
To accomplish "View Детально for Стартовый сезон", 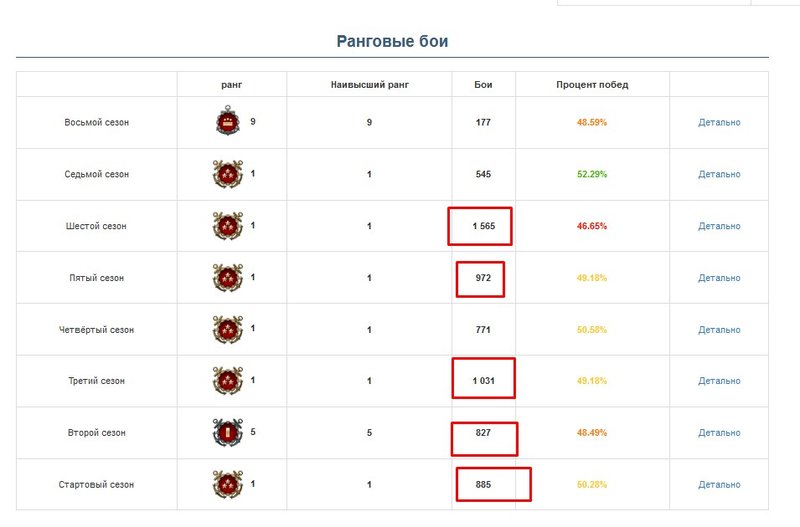I will coord(719,485).
